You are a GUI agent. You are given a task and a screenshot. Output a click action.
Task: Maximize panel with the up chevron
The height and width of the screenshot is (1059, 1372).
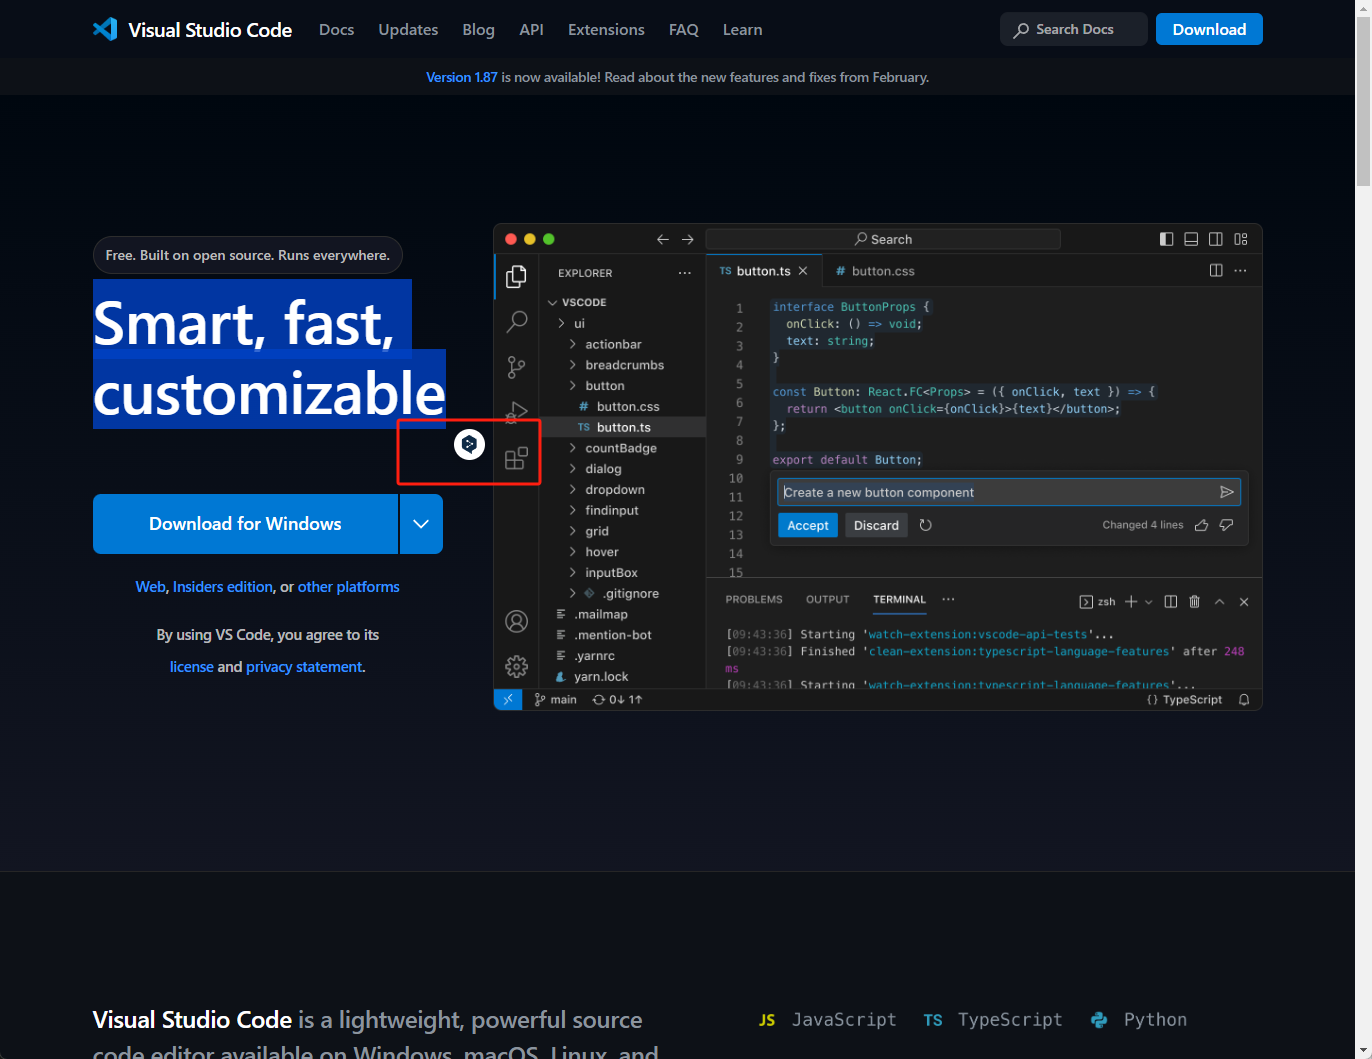coord(1219,601)
